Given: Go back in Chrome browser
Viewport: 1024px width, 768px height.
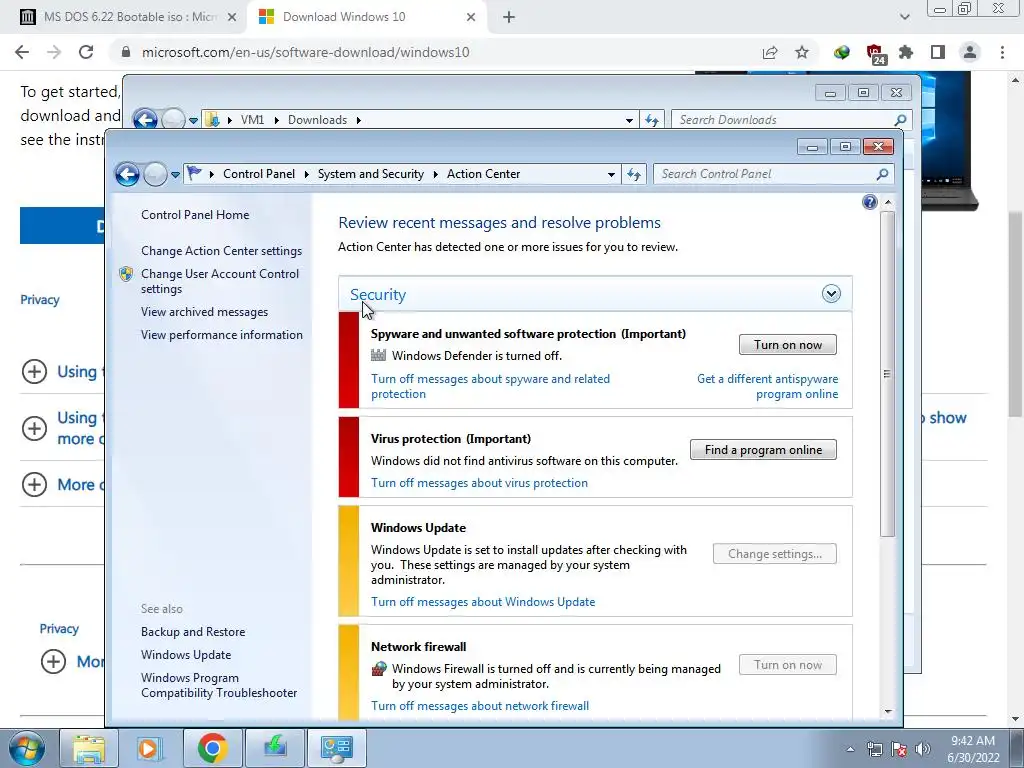Looking at the screenshot, I should coord(22,52).
